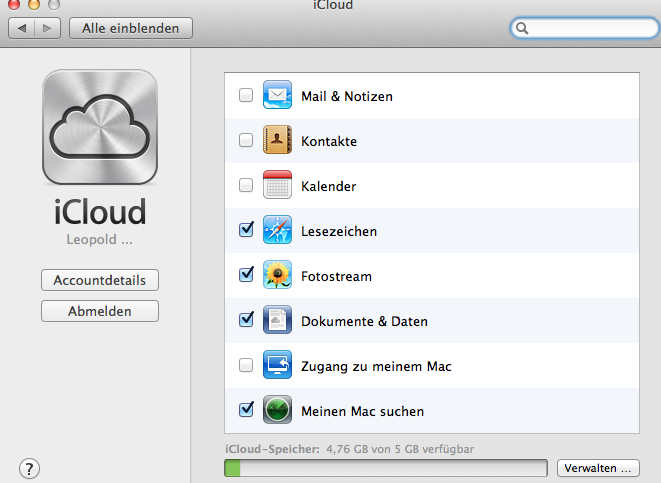Open Accountdetails
This screenshot has width=661, height=483.
click(x=100, y=280)
